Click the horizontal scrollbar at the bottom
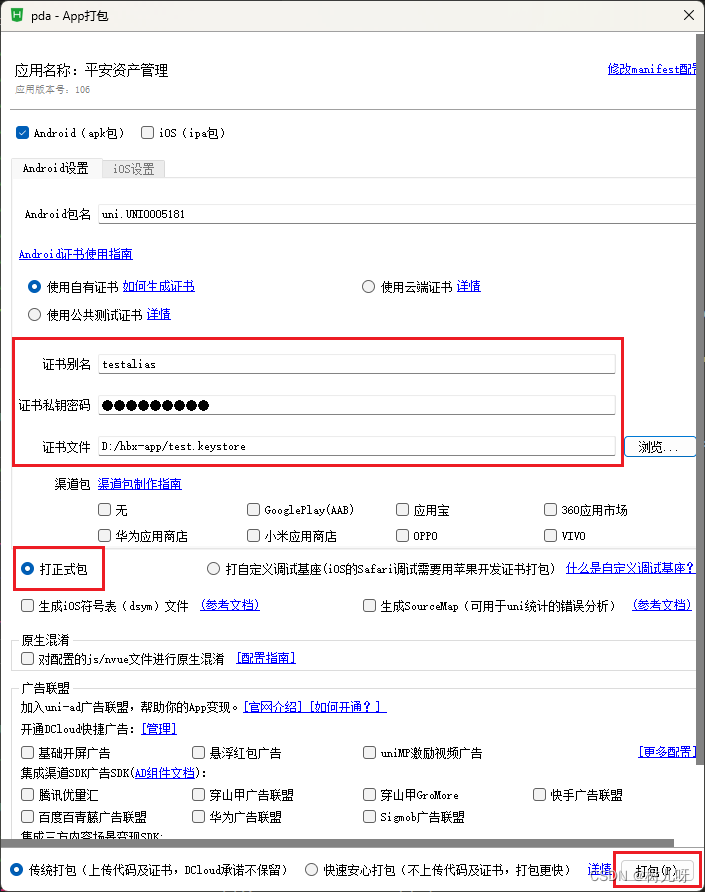This screenshot has width=705, height=892. [338, 843]
